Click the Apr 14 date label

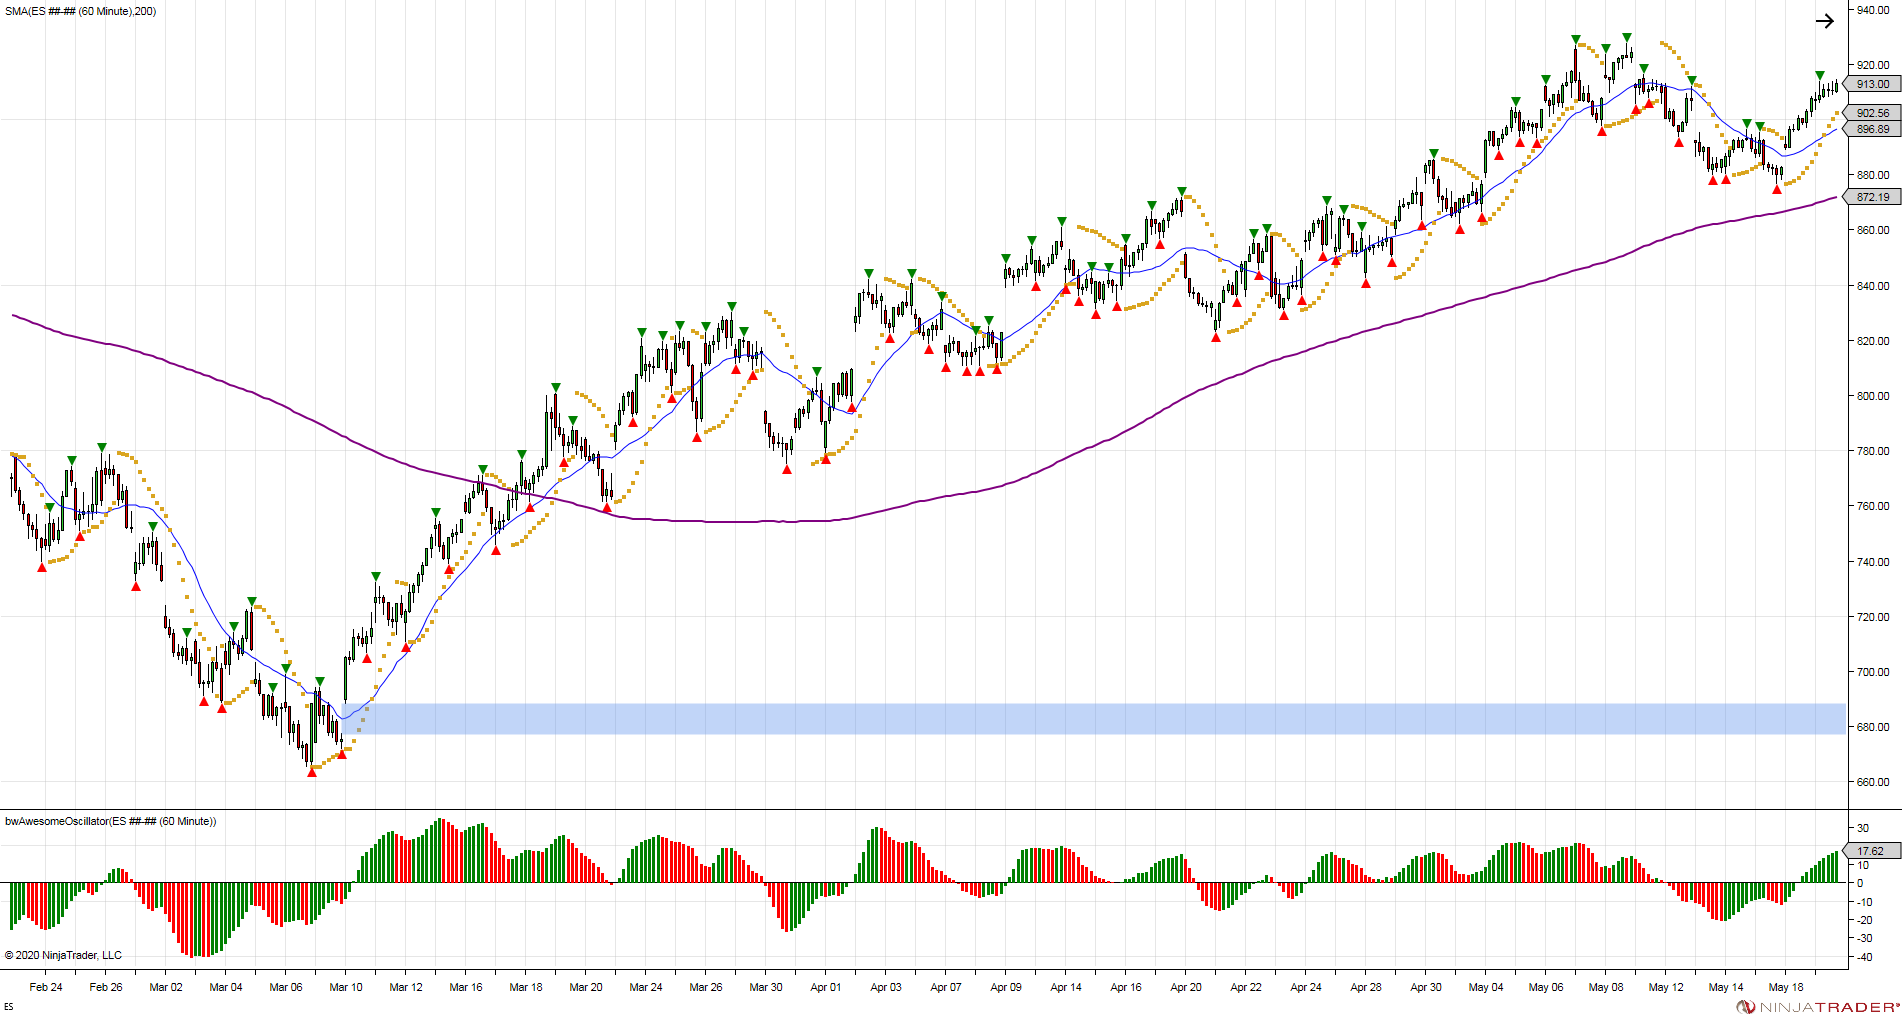click(1066, 987)
